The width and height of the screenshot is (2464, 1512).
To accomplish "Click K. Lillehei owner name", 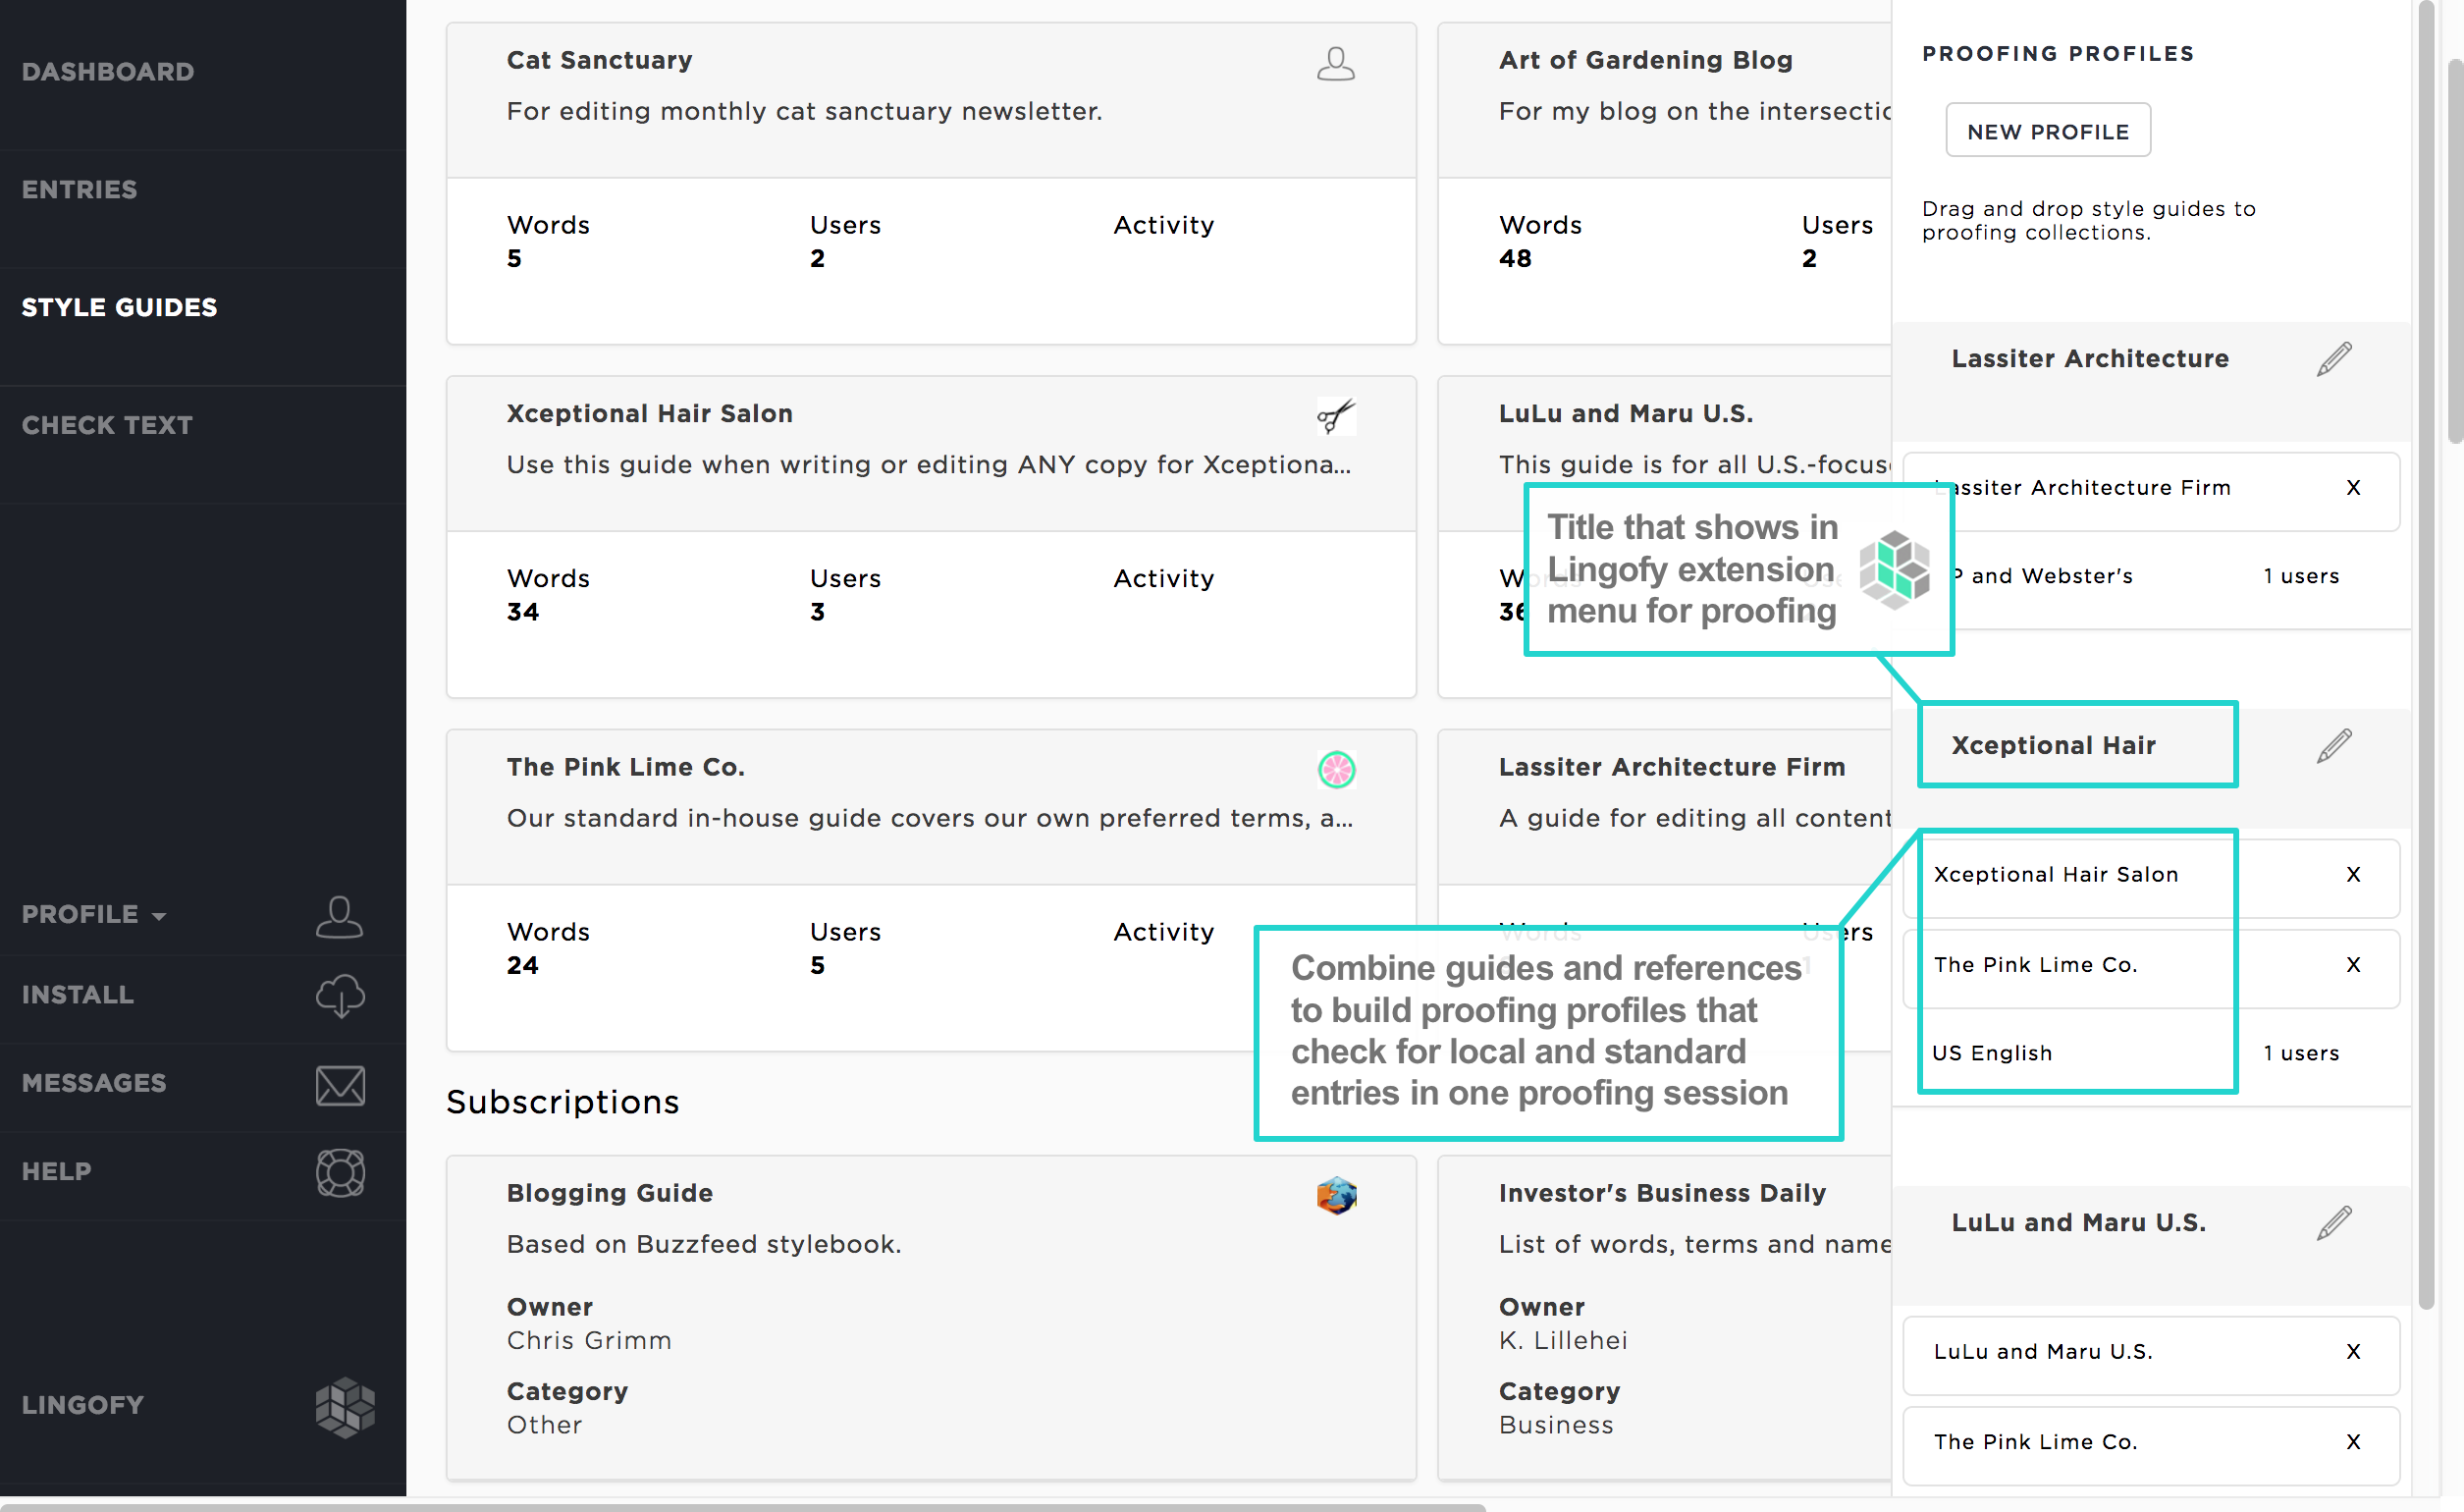I will coord(1562,1341).
